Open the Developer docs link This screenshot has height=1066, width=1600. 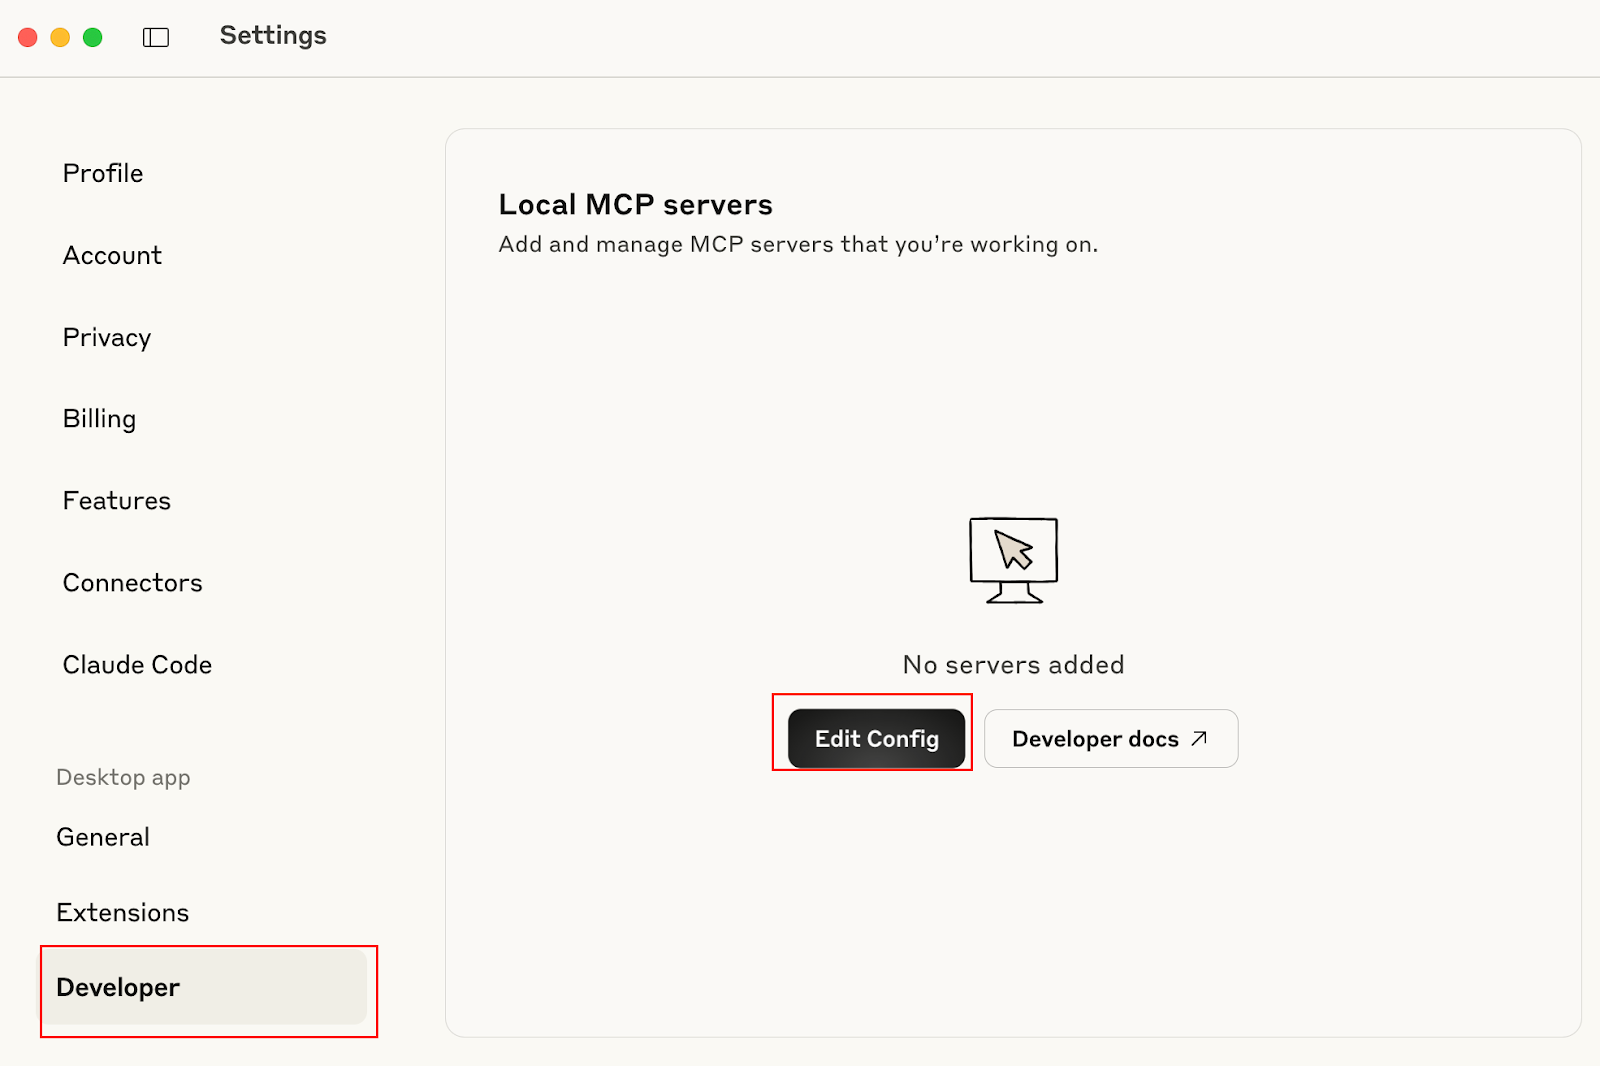[1111, 739]
